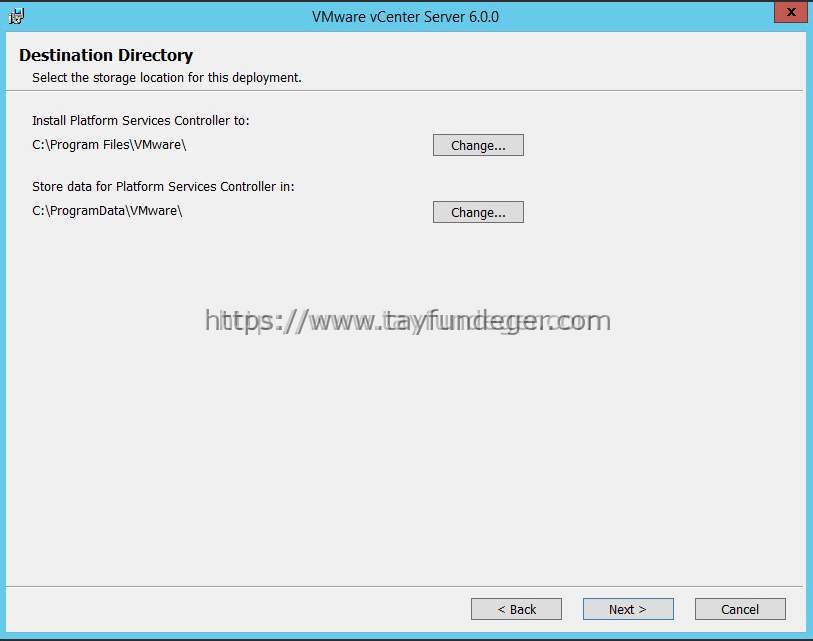Click the blue left window border
813x641 pixels.
(3, 332)
